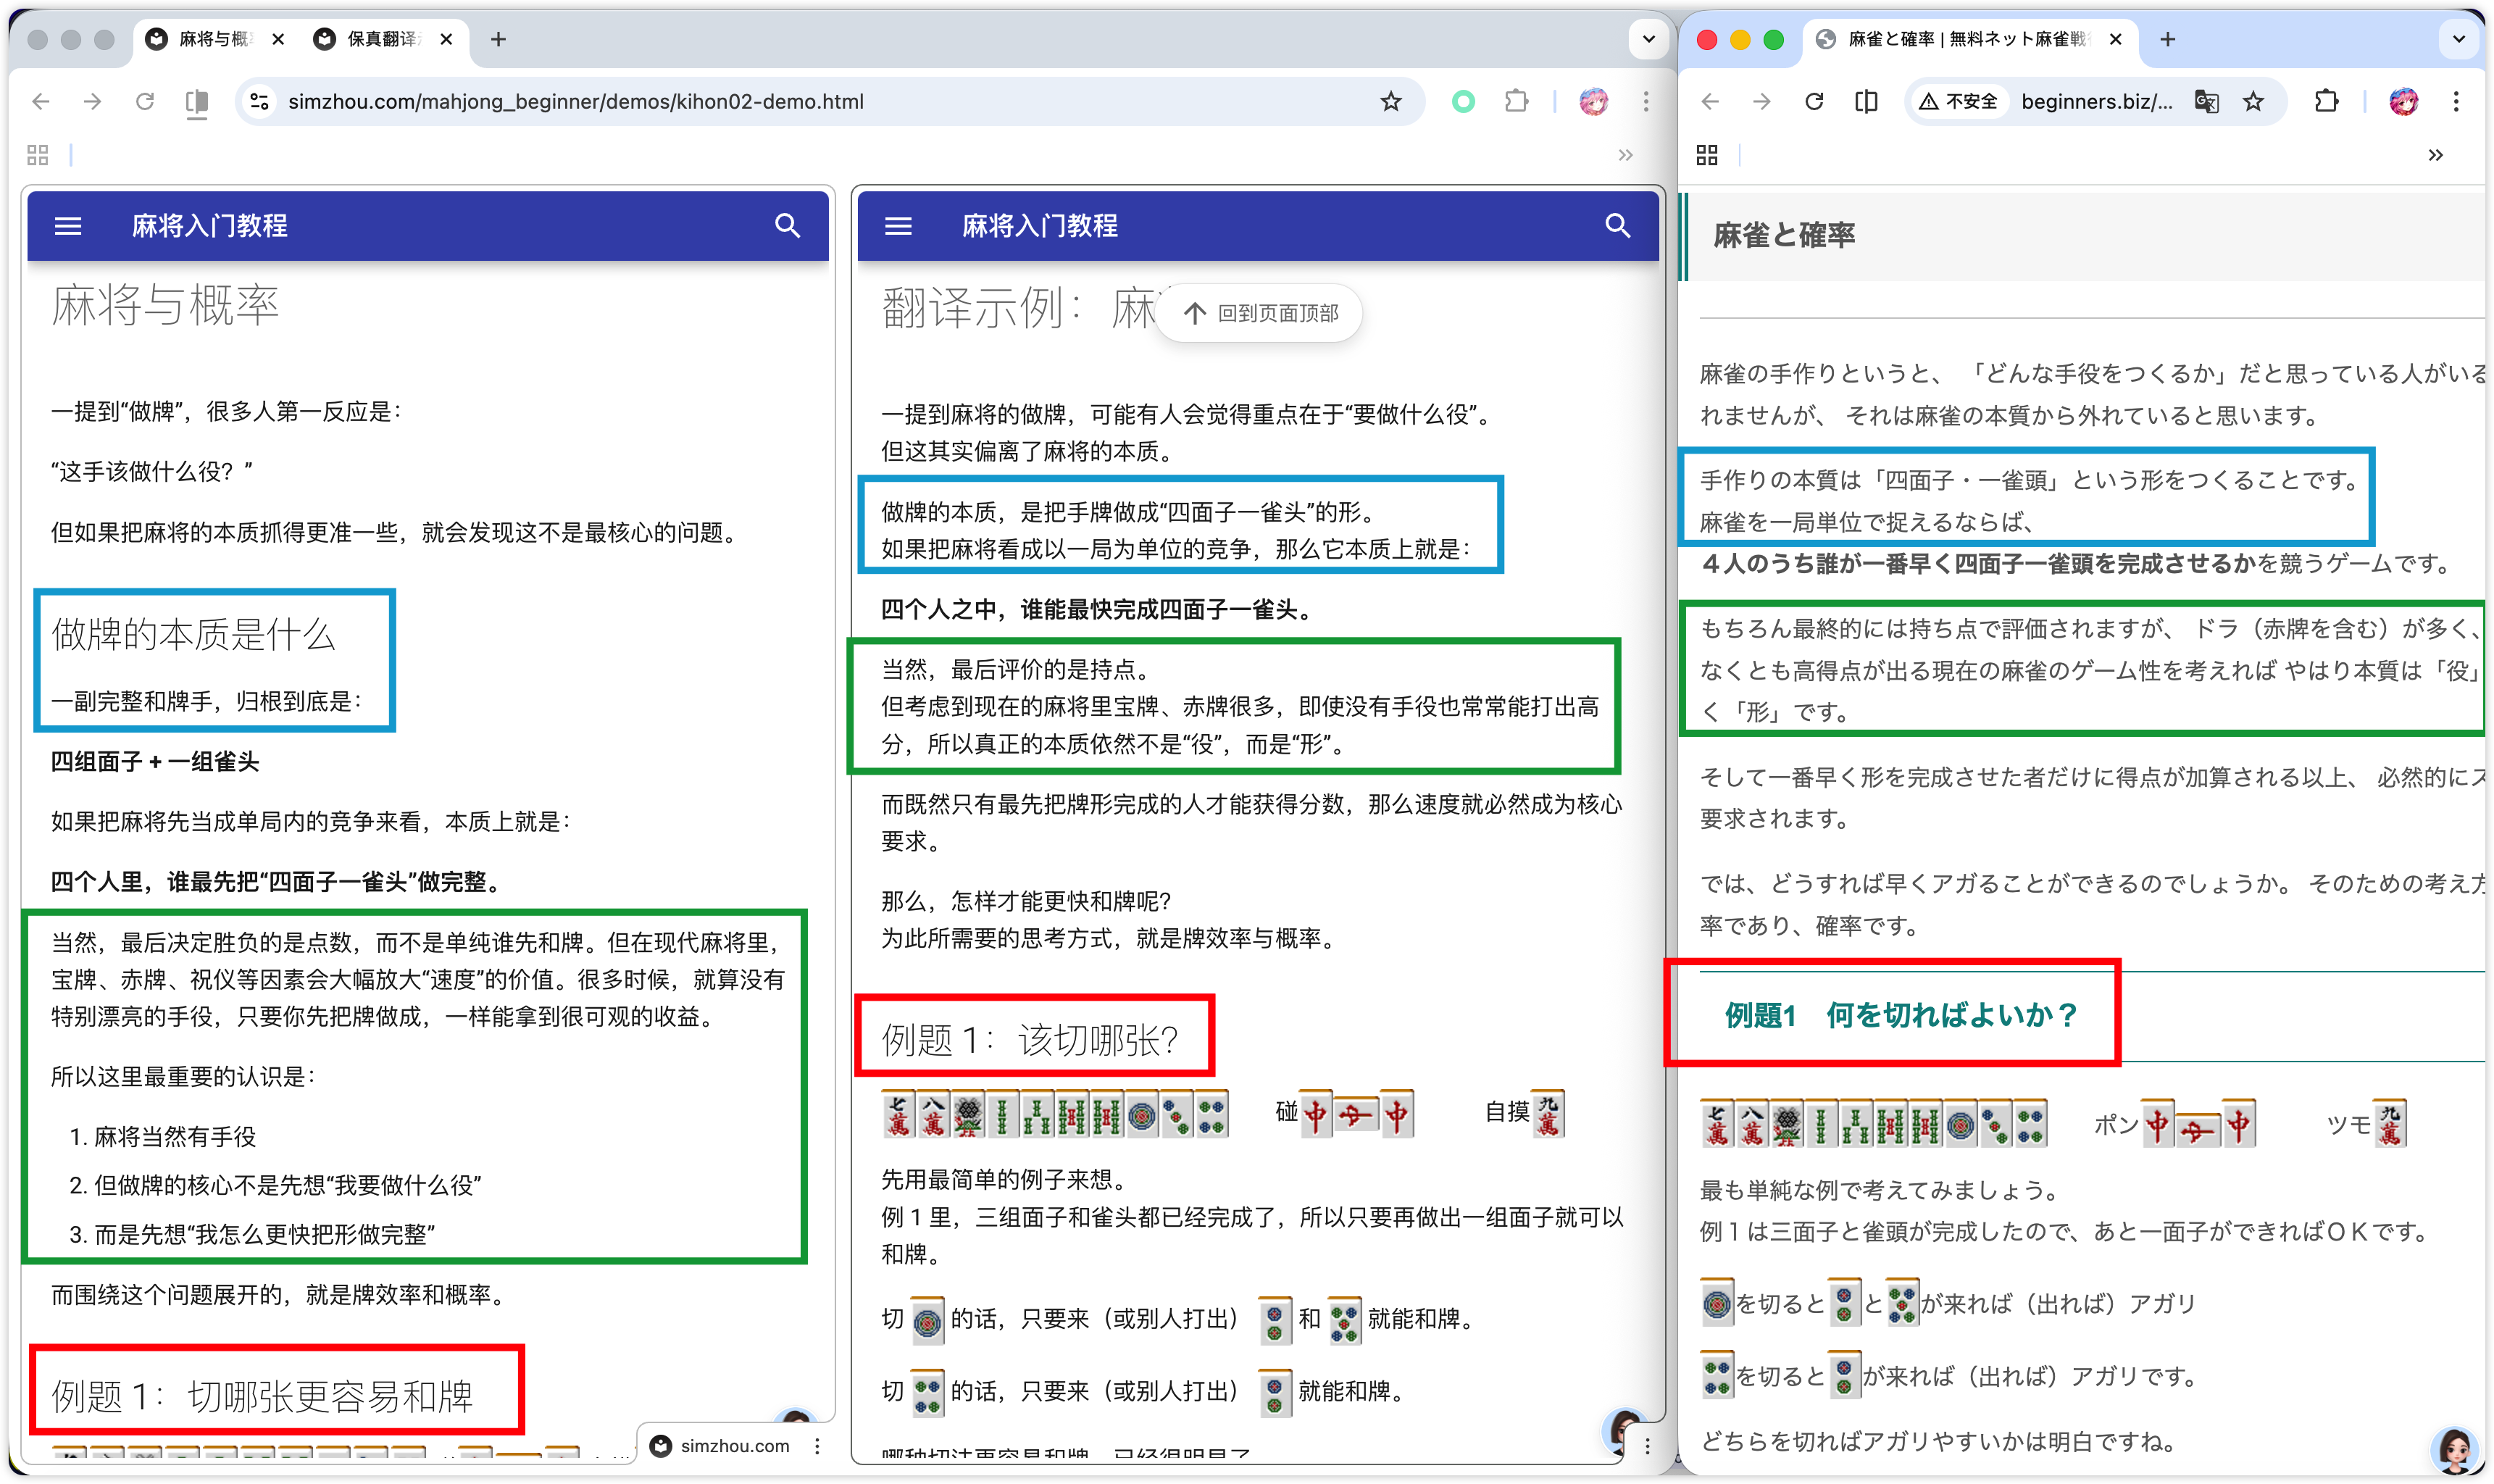Open site info icon beside simzhou URL
This screenshot has height=1484, width=2494.
click(260, 101)
